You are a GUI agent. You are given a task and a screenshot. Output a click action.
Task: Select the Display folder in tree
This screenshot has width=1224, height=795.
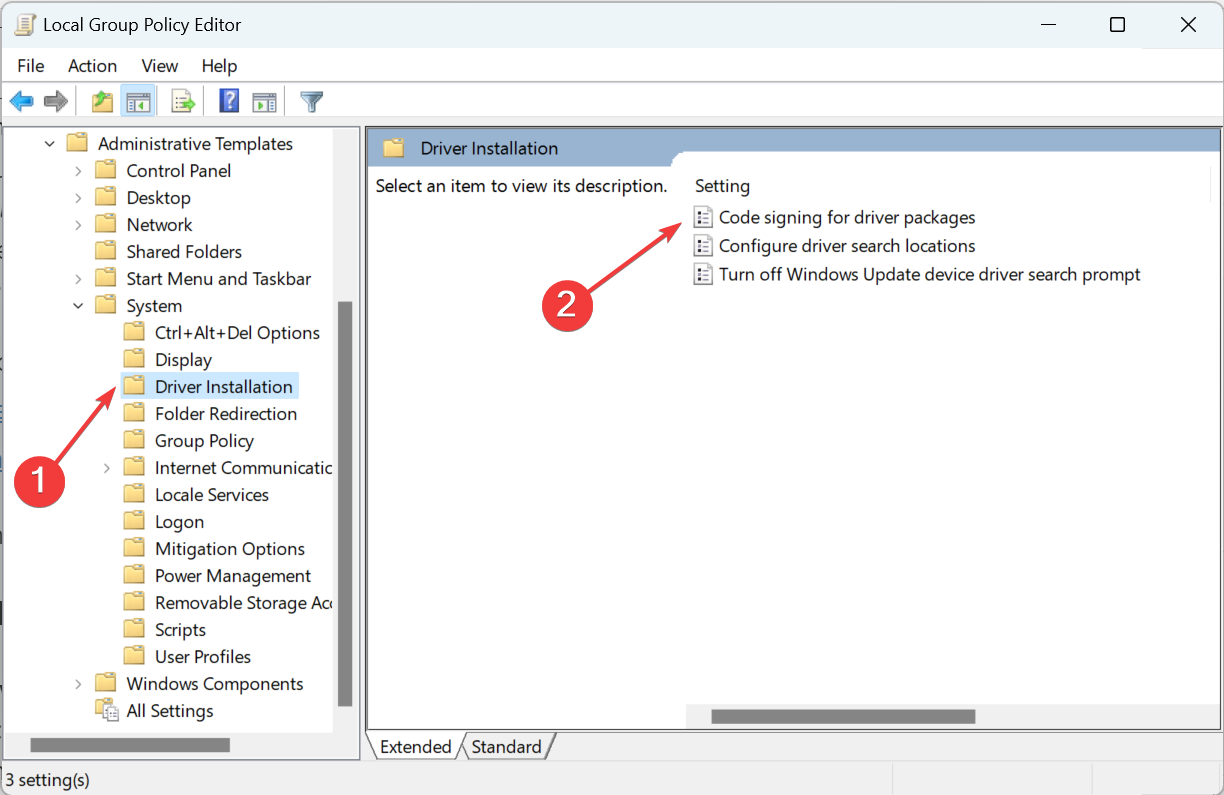point(183,359)
